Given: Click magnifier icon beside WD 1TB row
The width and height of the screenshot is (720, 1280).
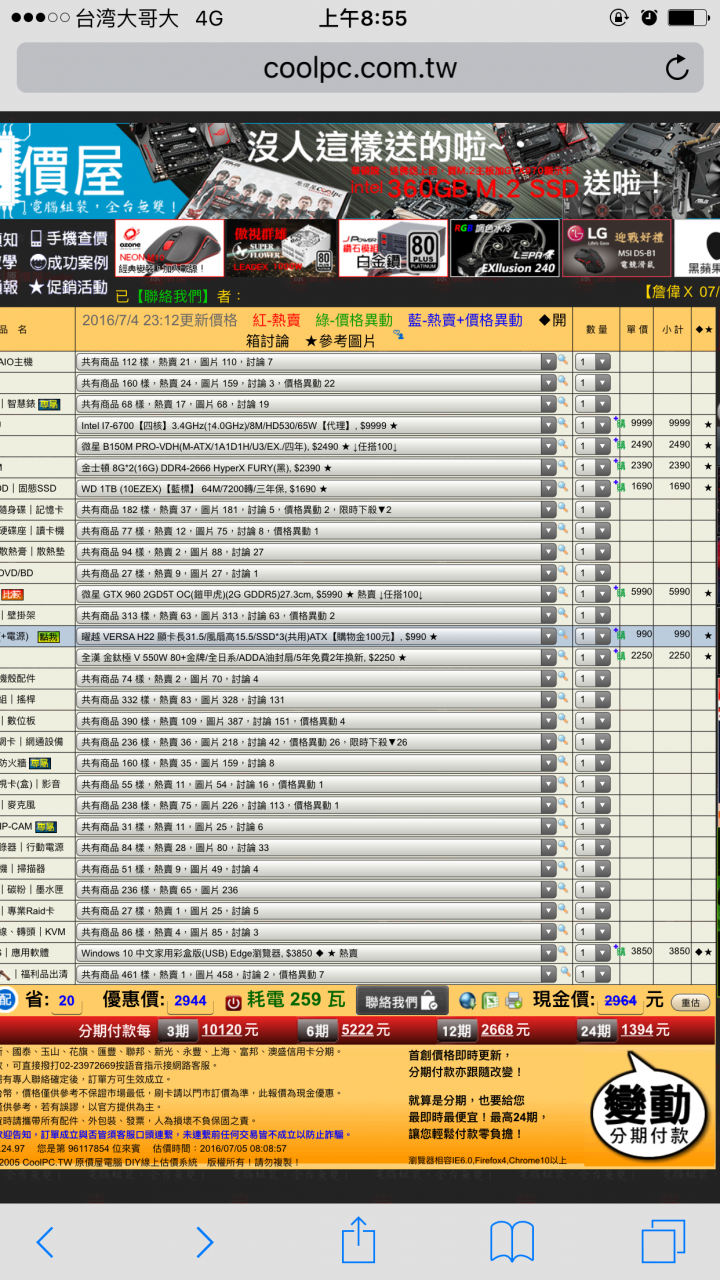Looking at the screenshot, I should coord(563,488).
